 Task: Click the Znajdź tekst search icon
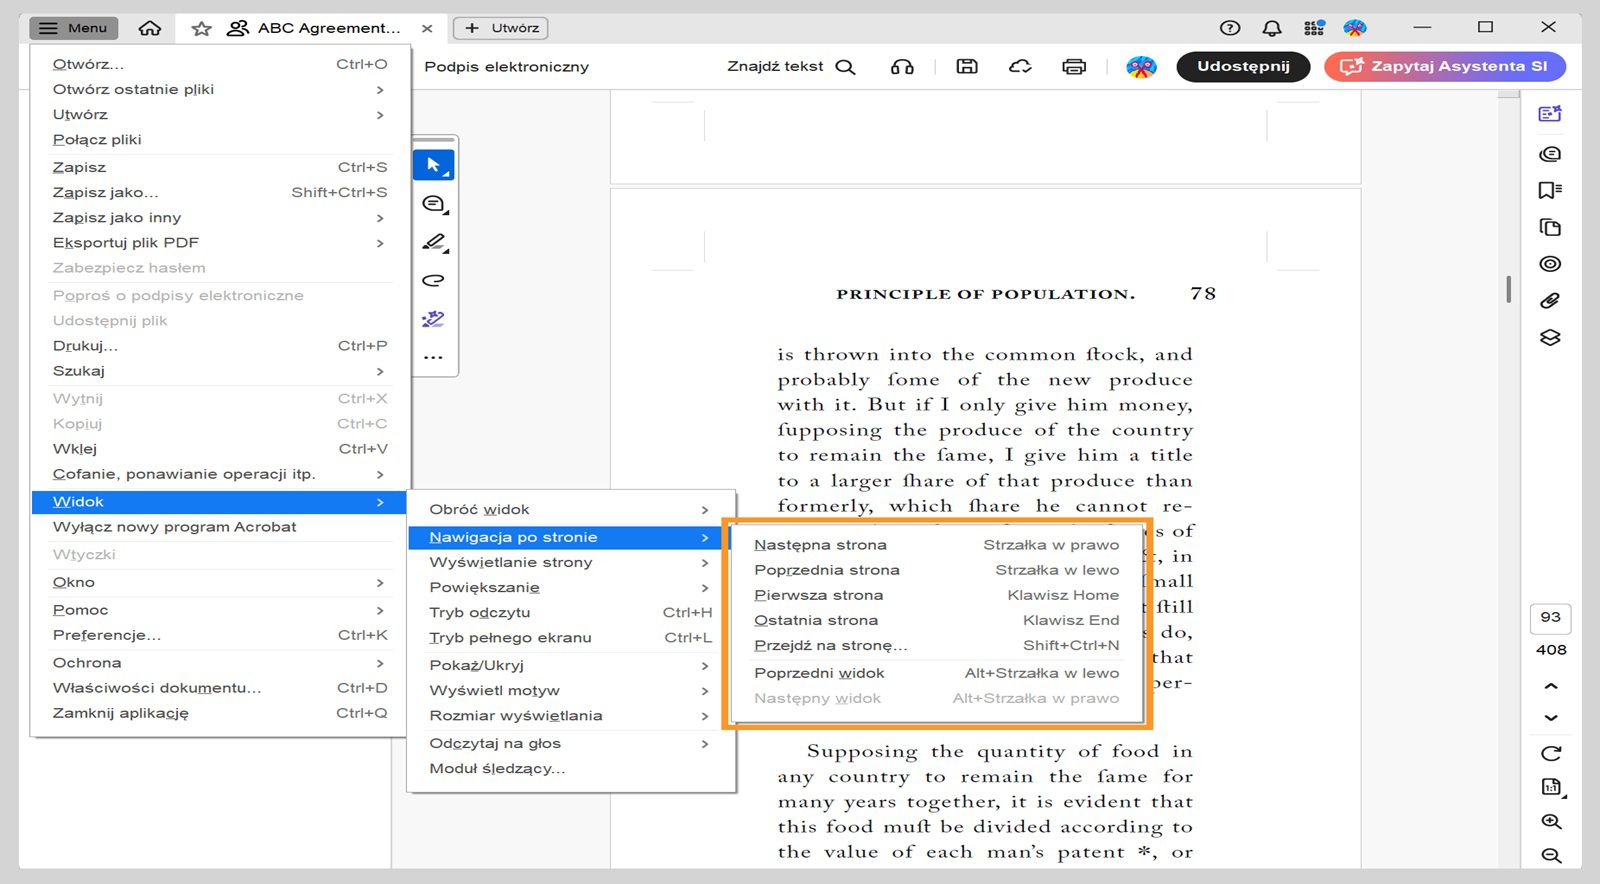point(845,67)
